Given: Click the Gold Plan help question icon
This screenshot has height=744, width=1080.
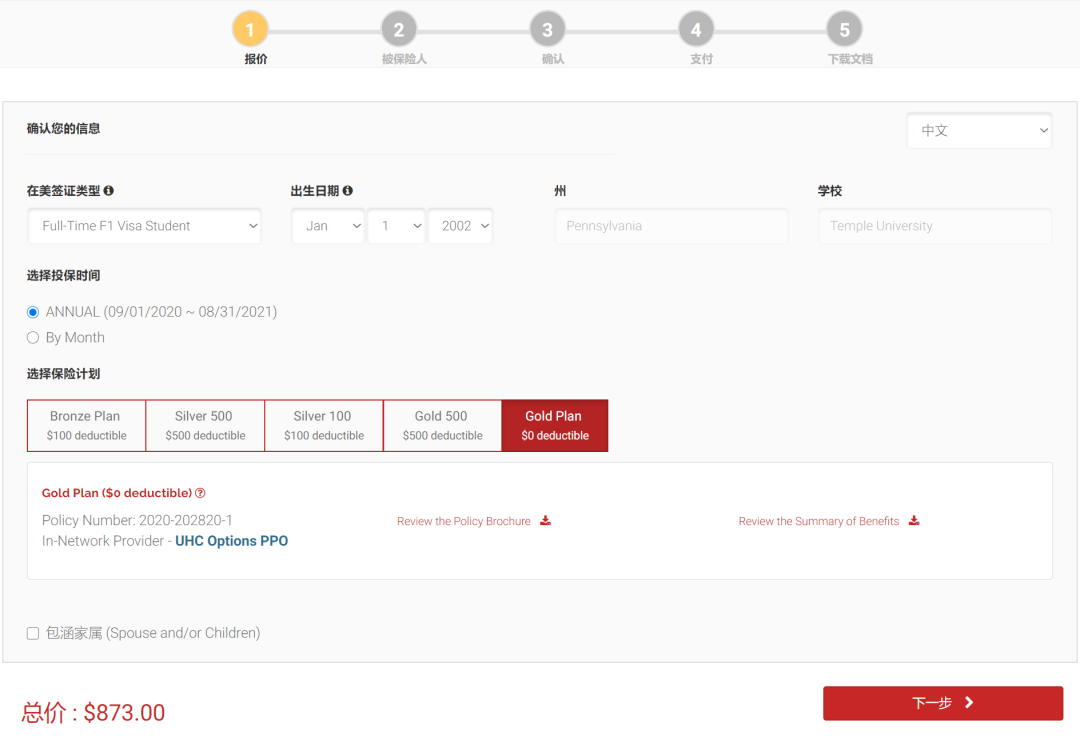Looking at the screenshot, I should (200, 493).
